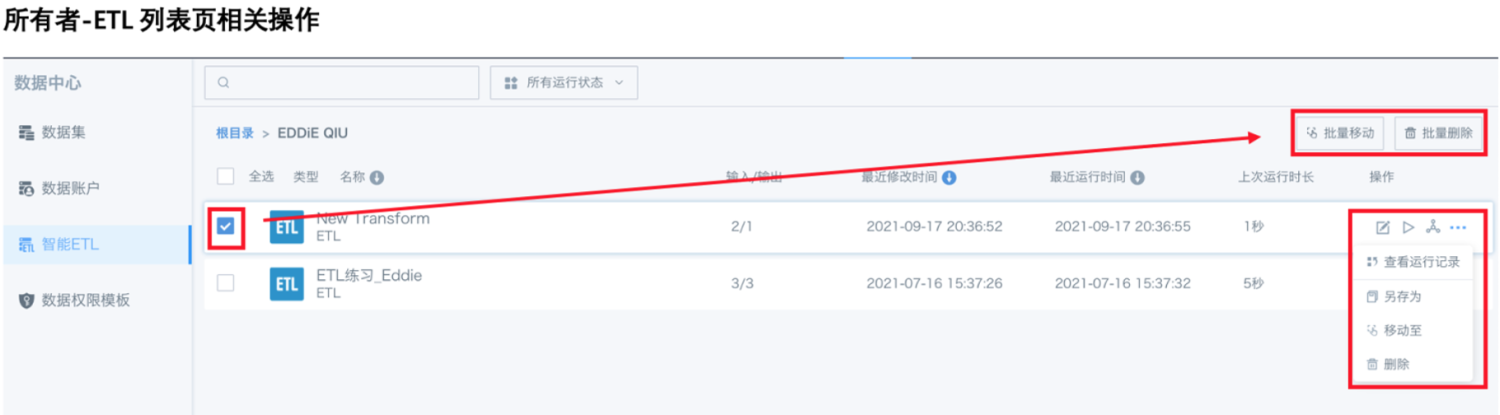
Task: Click the more options ellipsis icon
Action: pos(1458,227)
